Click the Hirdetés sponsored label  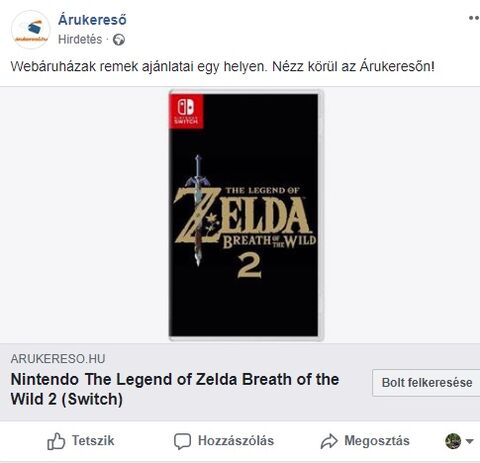click(80, 39)
